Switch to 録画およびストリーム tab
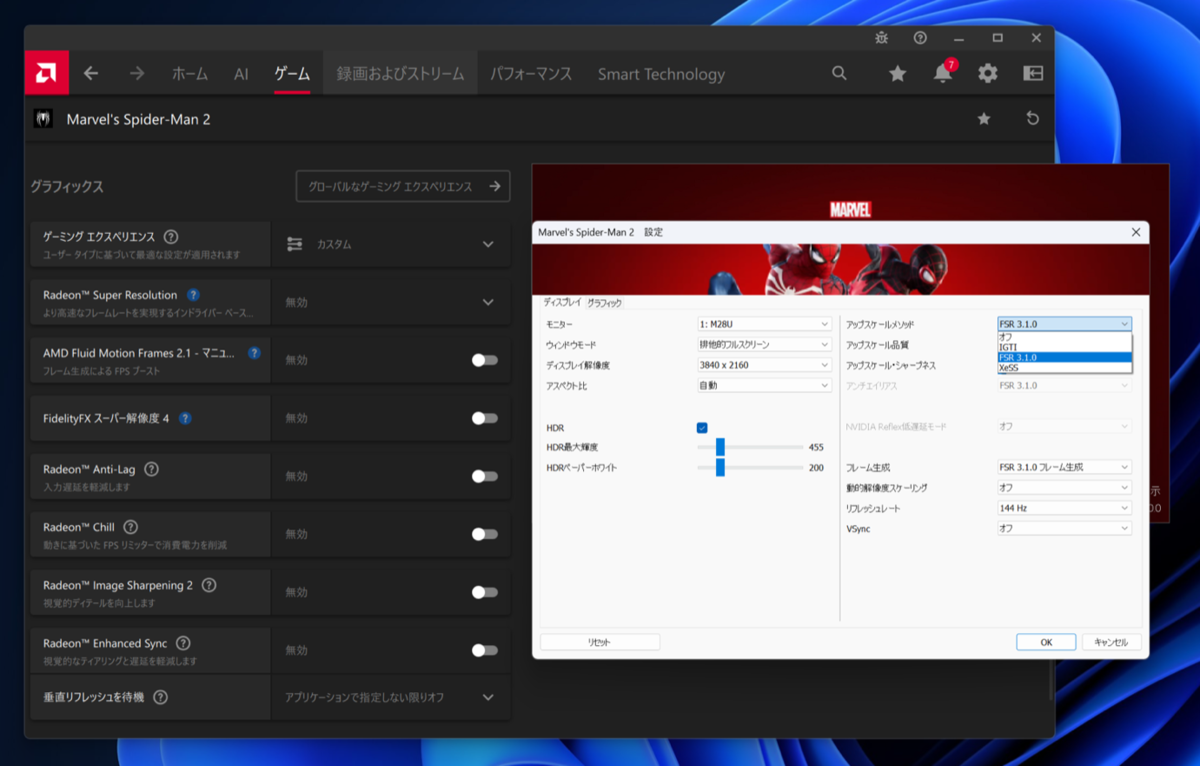The image size is (1200, 766). pos(400,74)
